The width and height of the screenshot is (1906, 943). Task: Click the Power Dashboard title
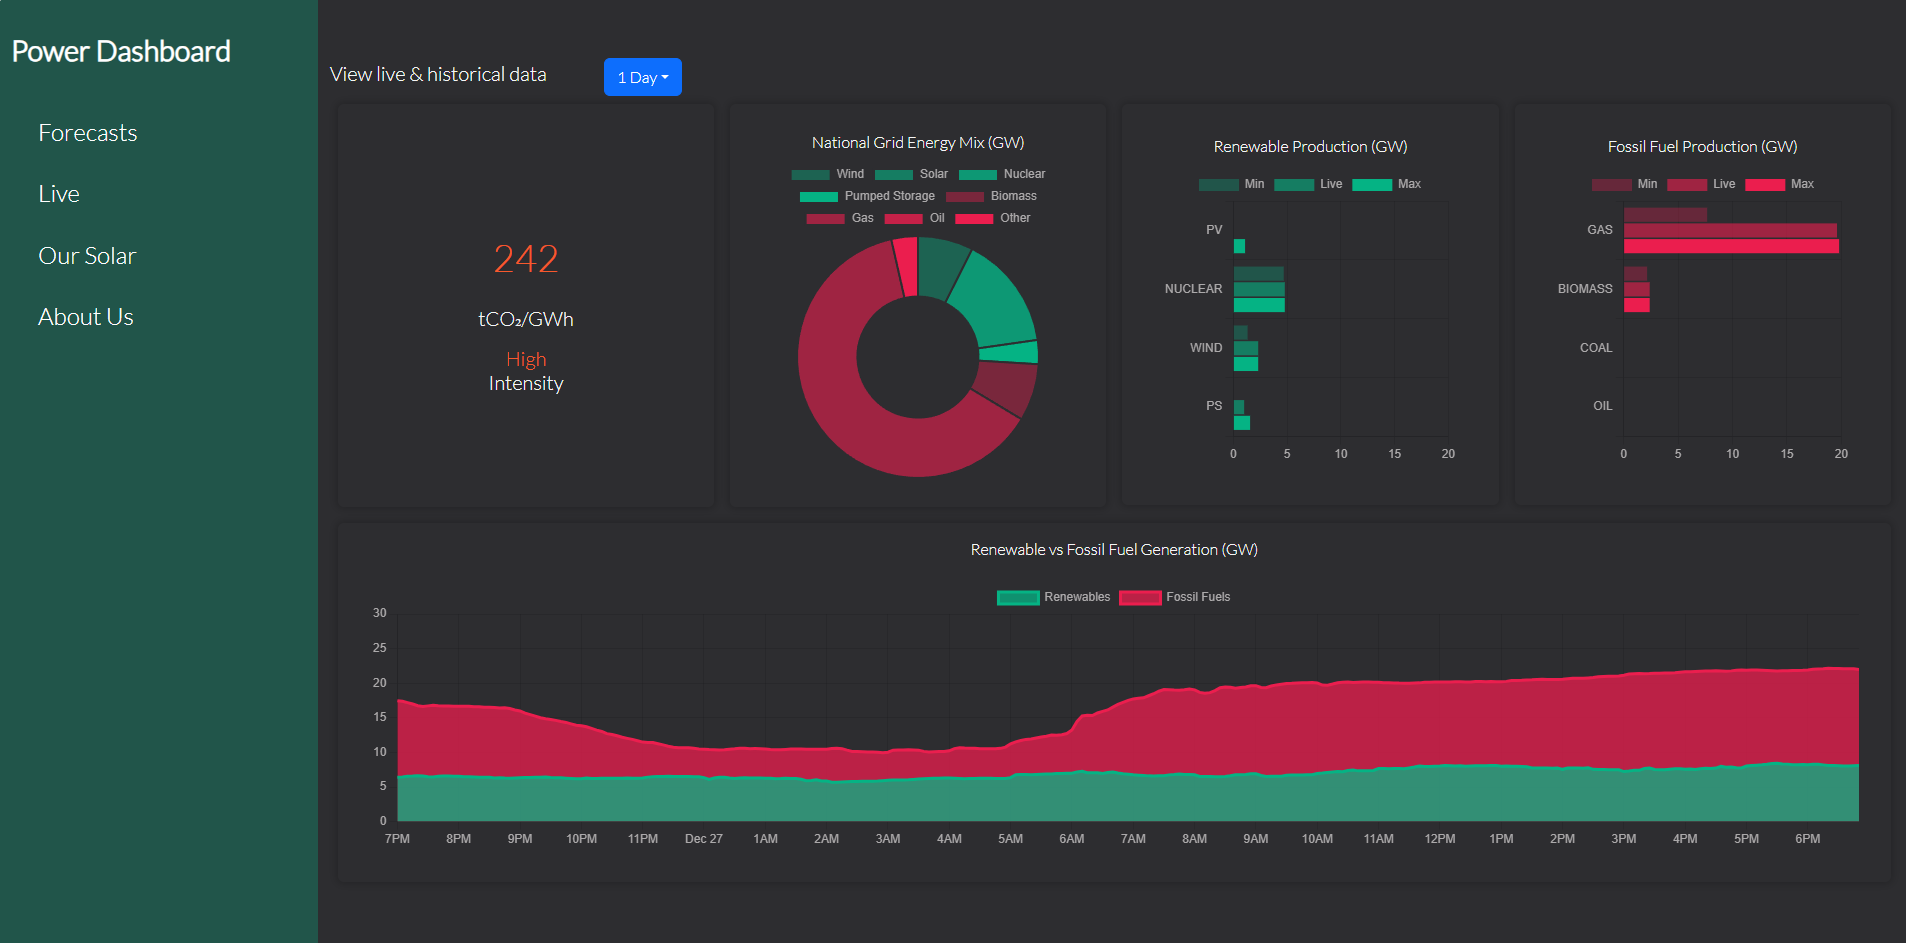[121, 50]
